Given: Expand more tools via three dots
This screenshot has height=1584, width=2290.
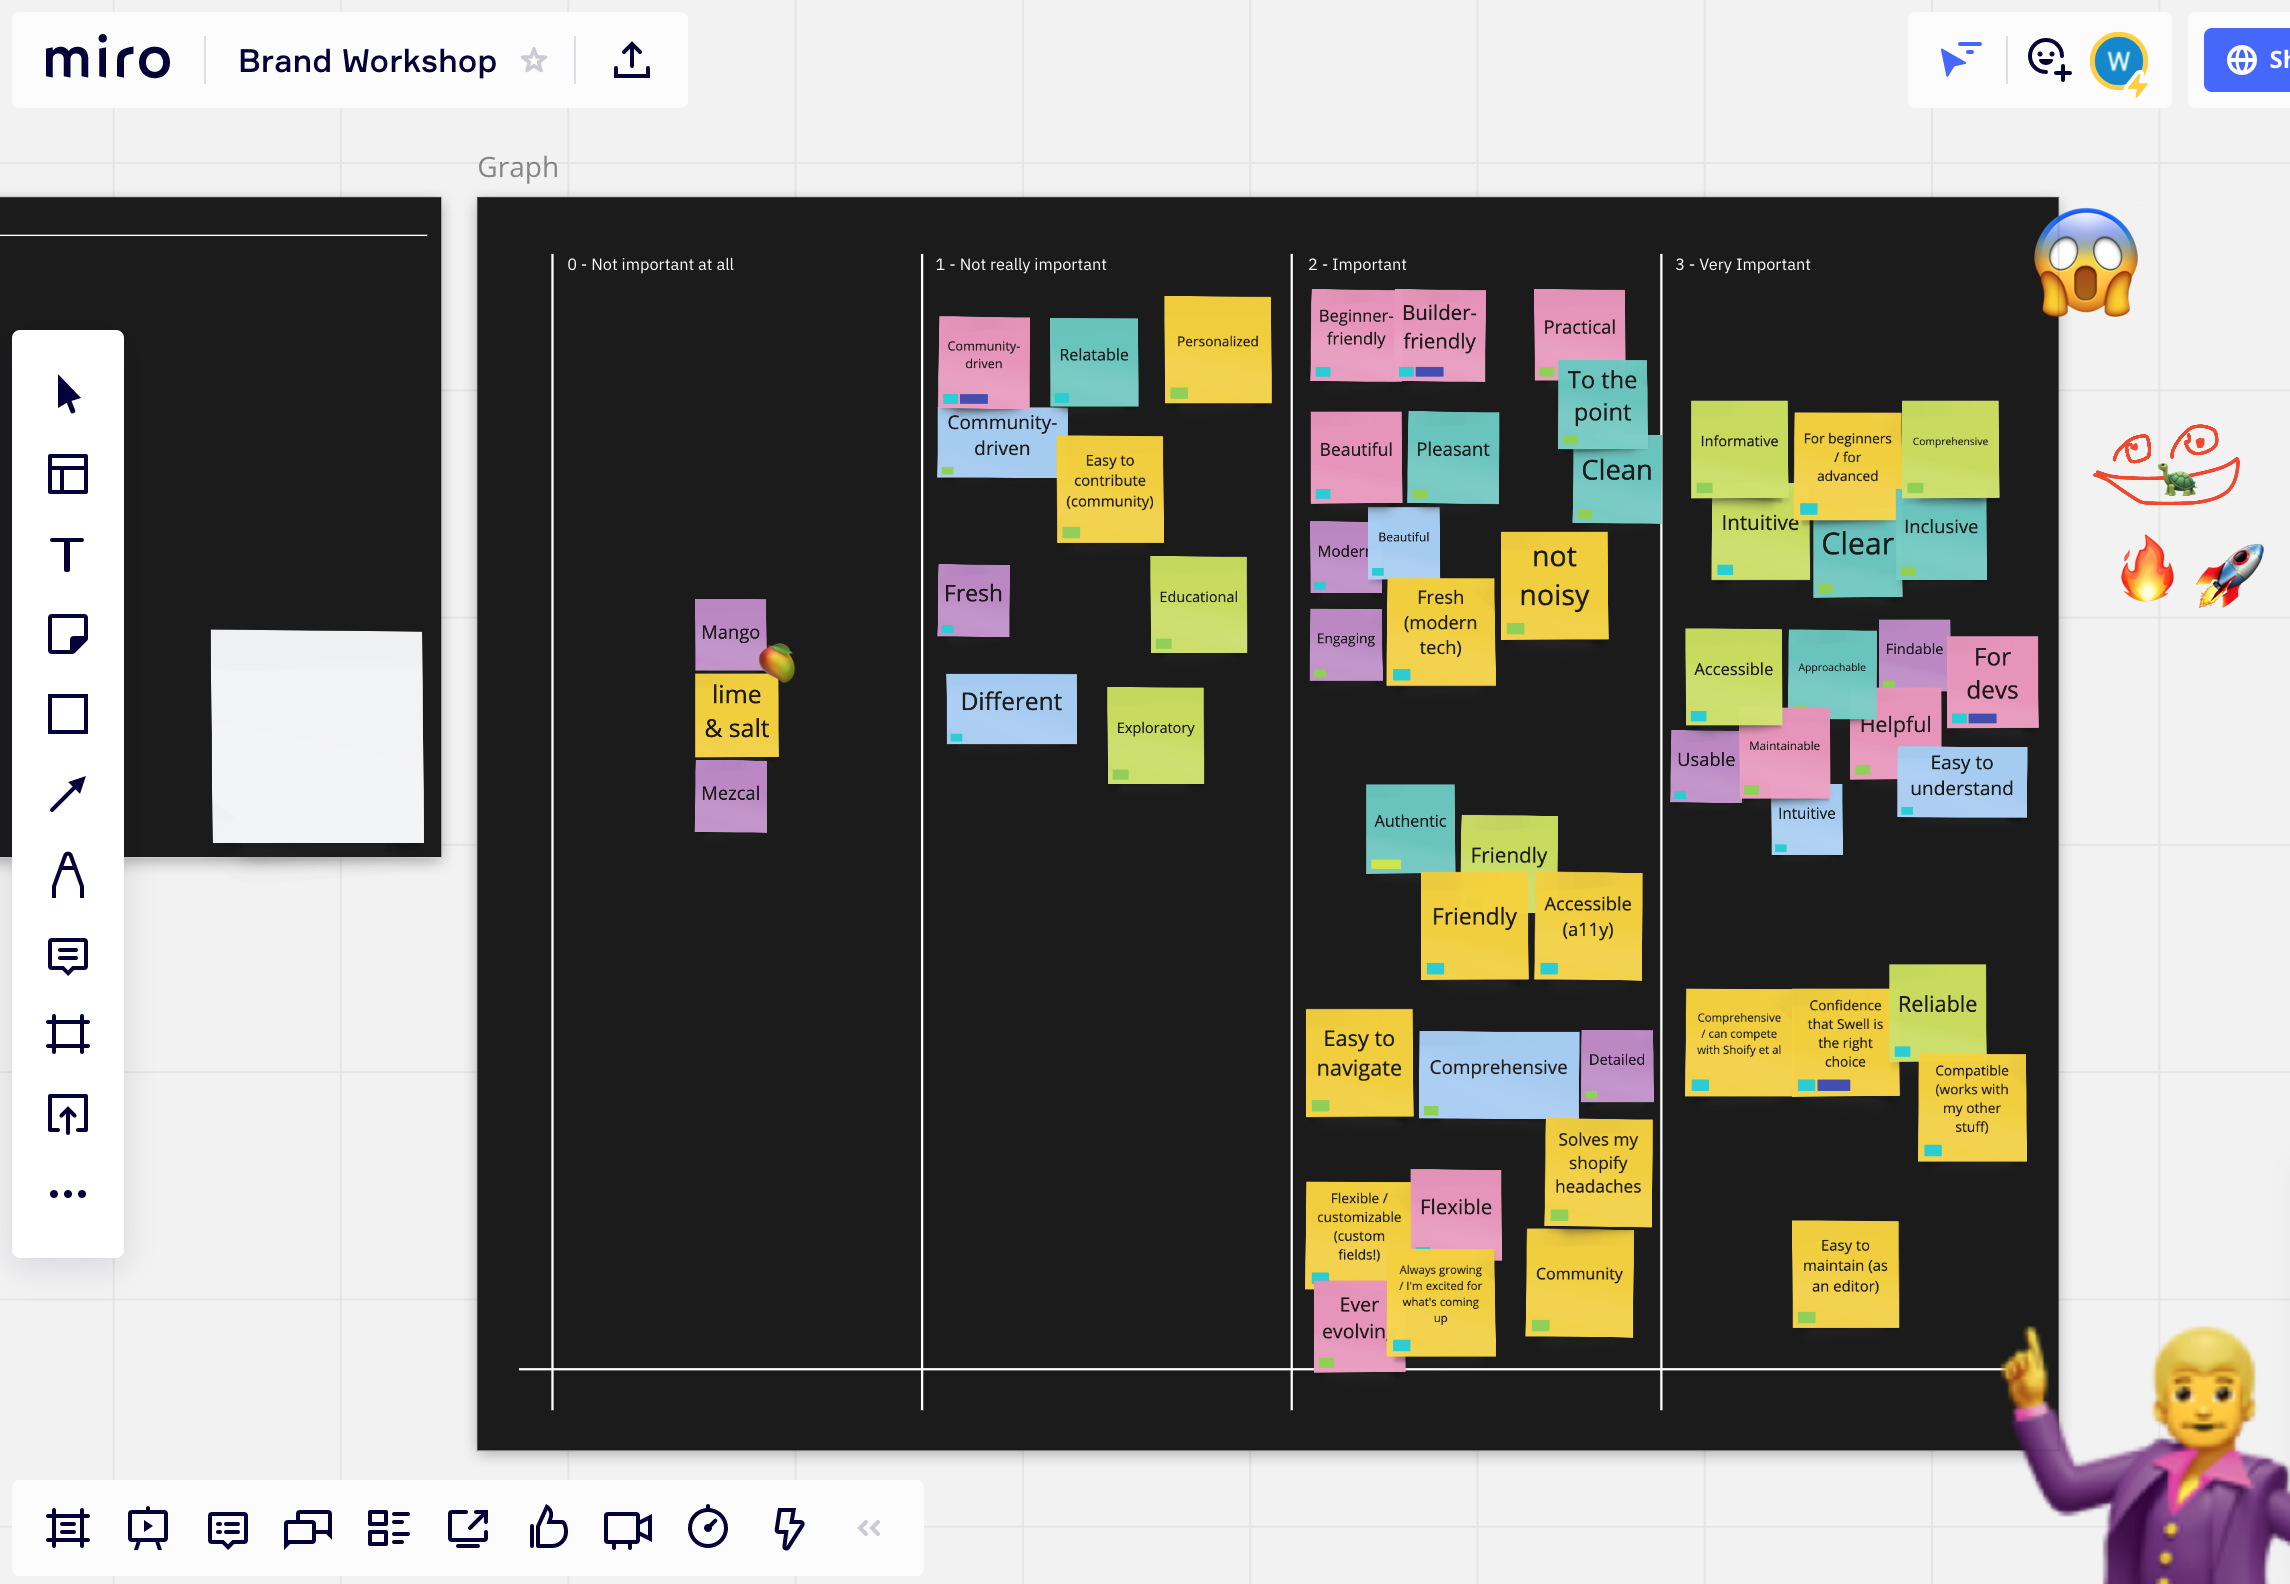Looking at the screenshot, I should pos(67,1194).
